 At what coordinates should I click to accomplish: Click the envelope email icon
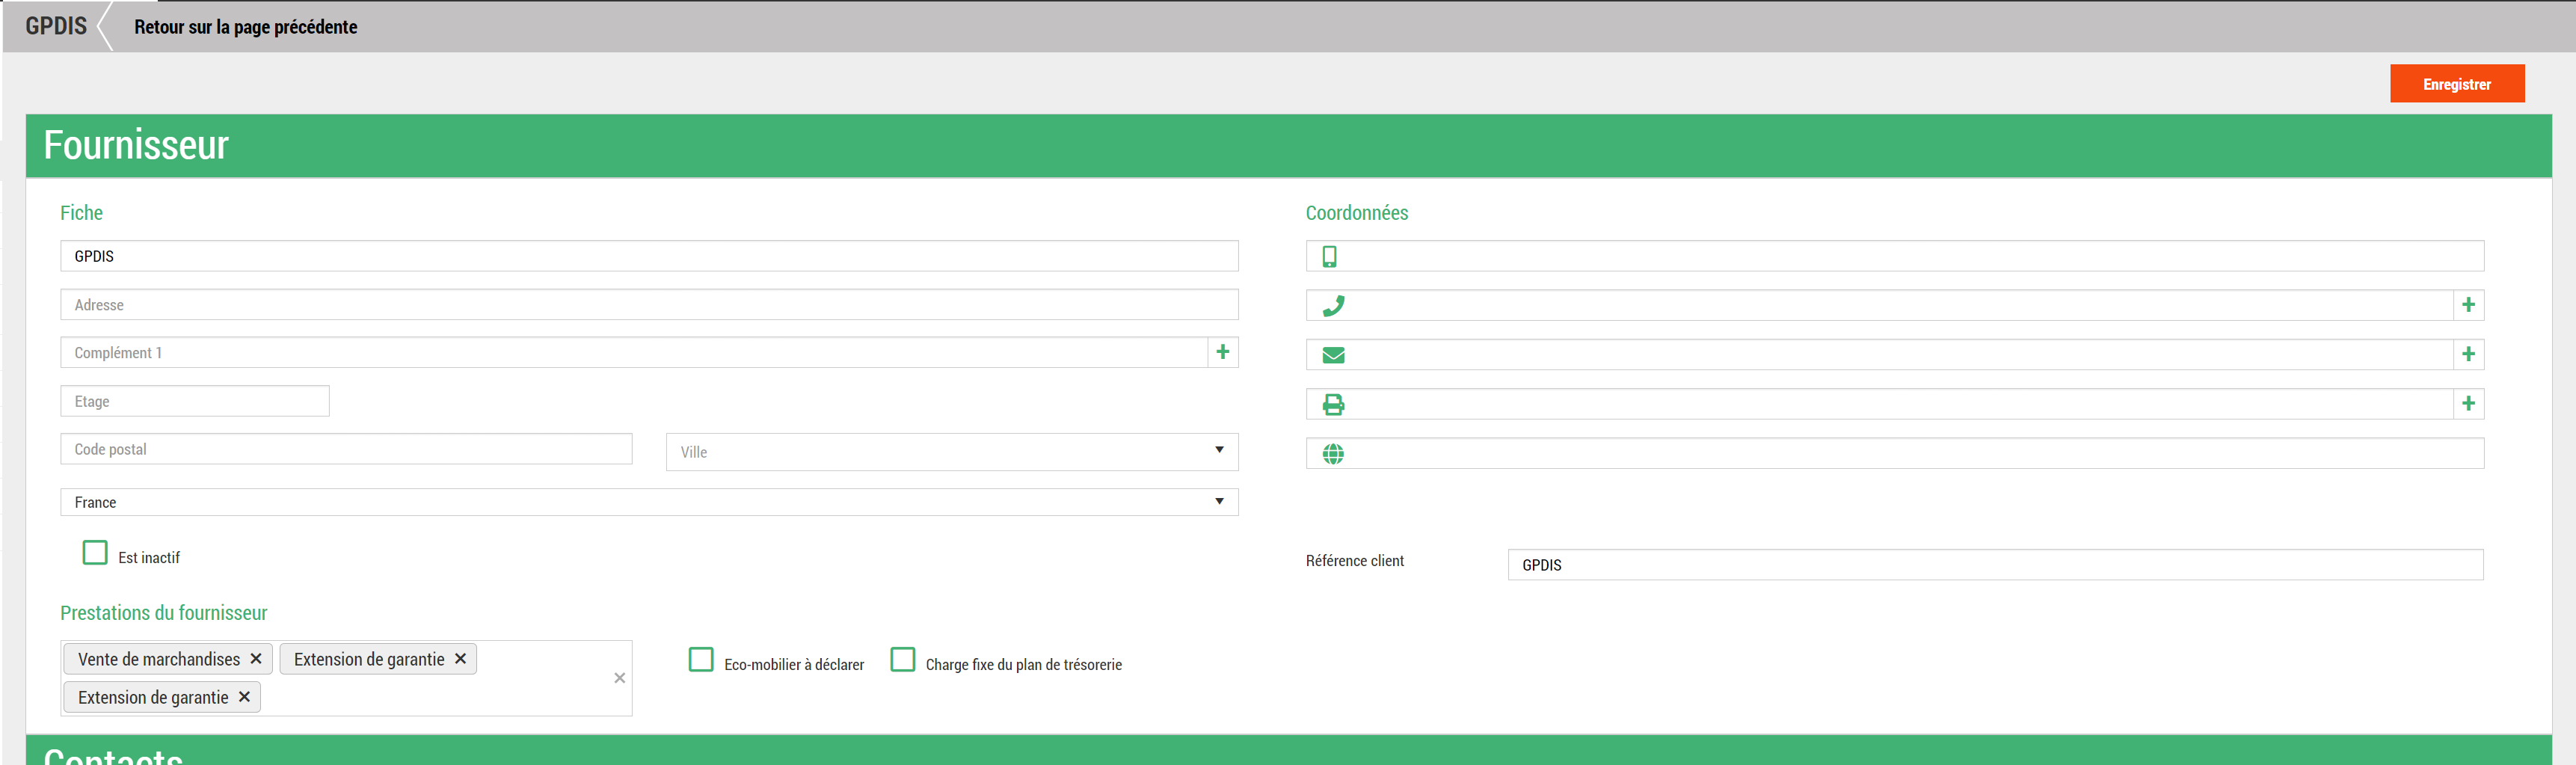[1333, 355]
